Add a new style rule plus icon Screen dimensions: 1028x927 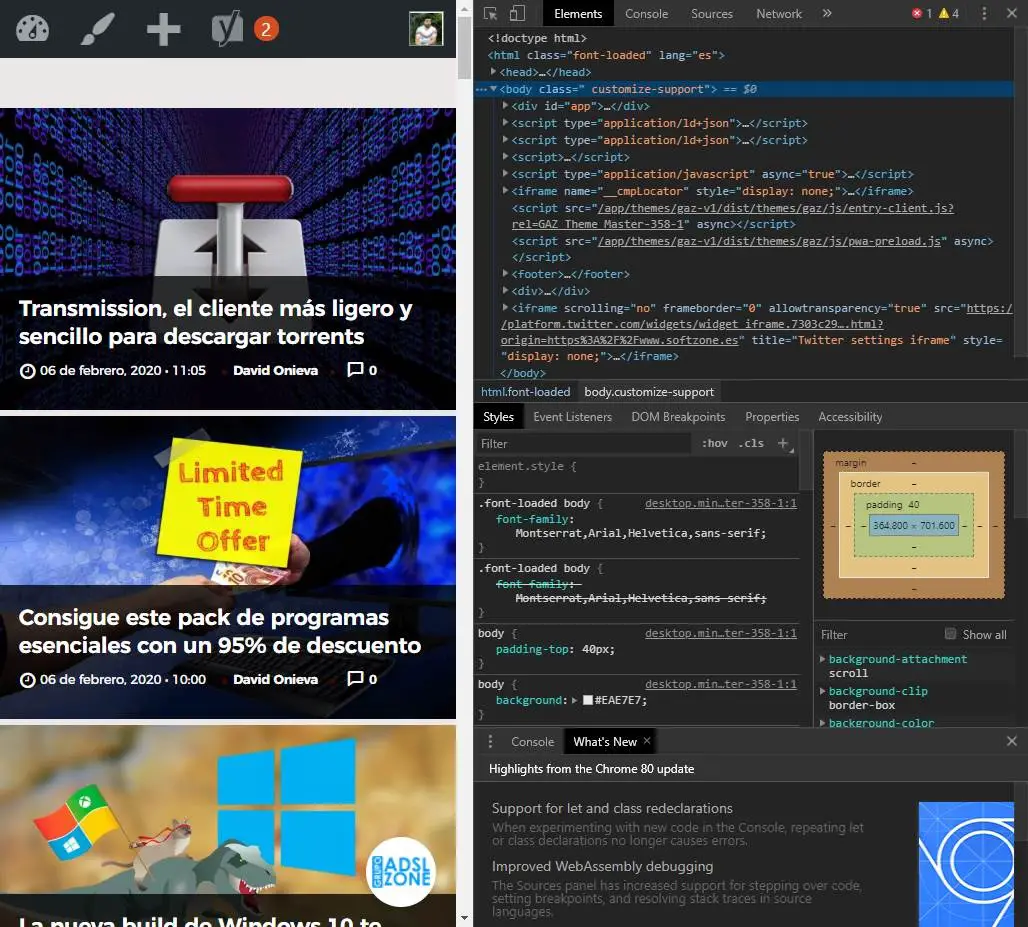tap(783, 444)
